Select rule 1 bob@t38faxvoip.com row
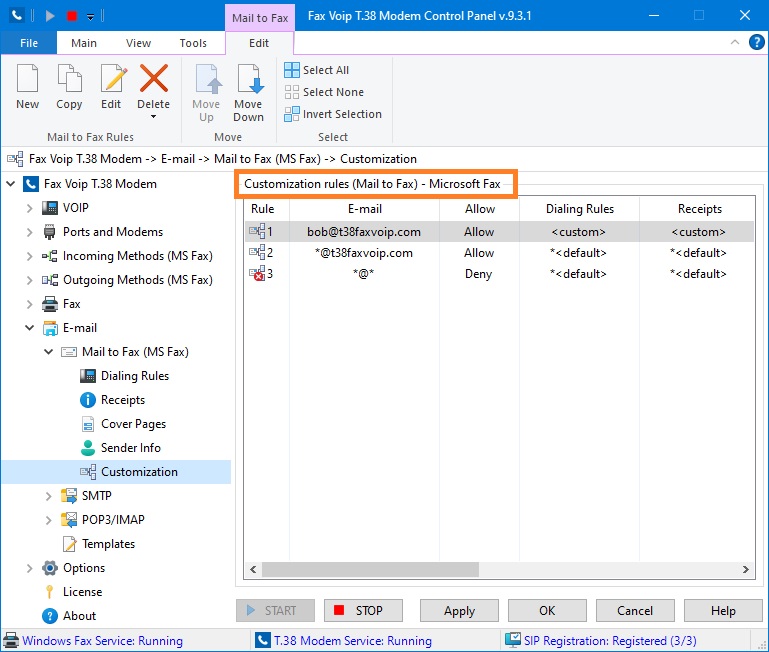The height and width of the screenshot is (652, 769). 499,232
